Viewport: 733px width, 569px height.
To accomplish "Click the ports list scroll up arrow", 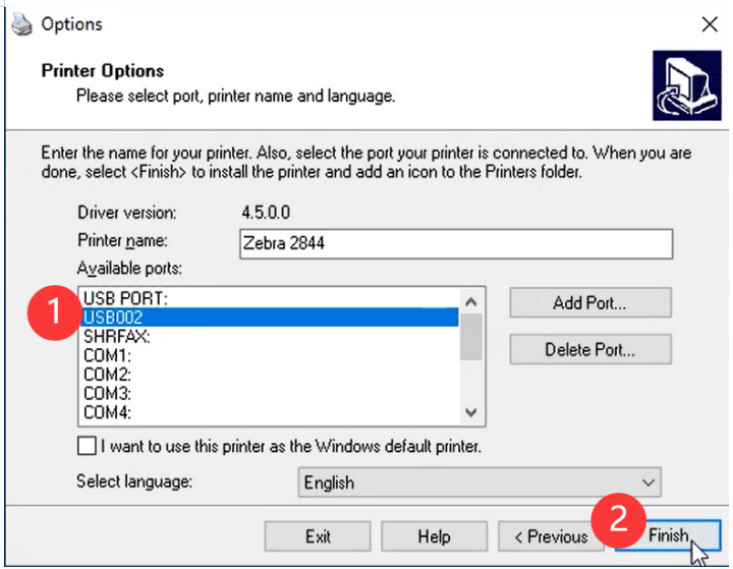I will click(x=471, y=302).
